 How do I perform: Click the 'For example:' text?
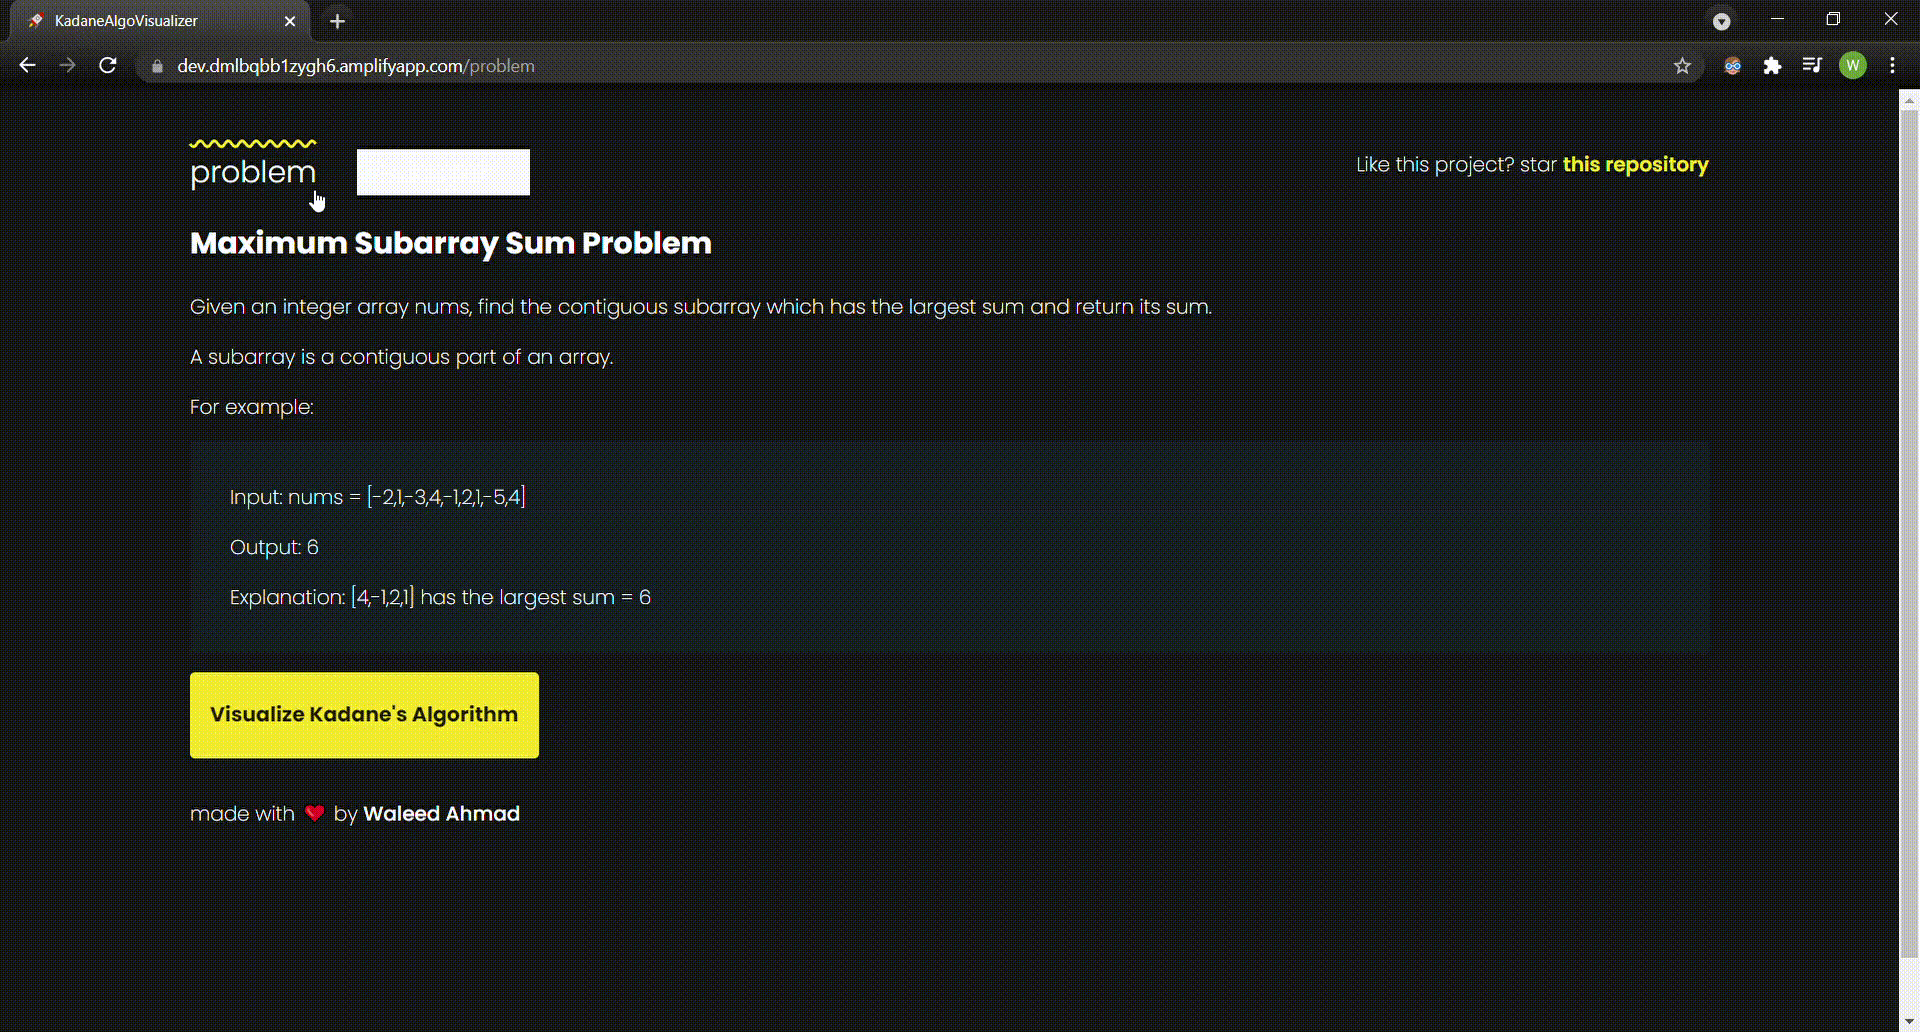[252, 407]
